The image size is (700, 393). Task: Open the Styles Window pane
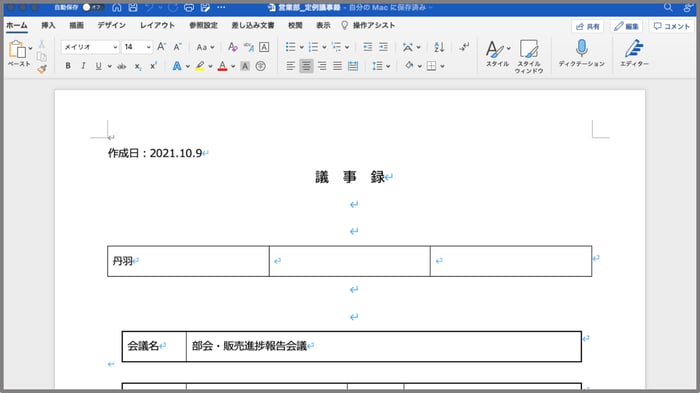click(x=529, y=56)
